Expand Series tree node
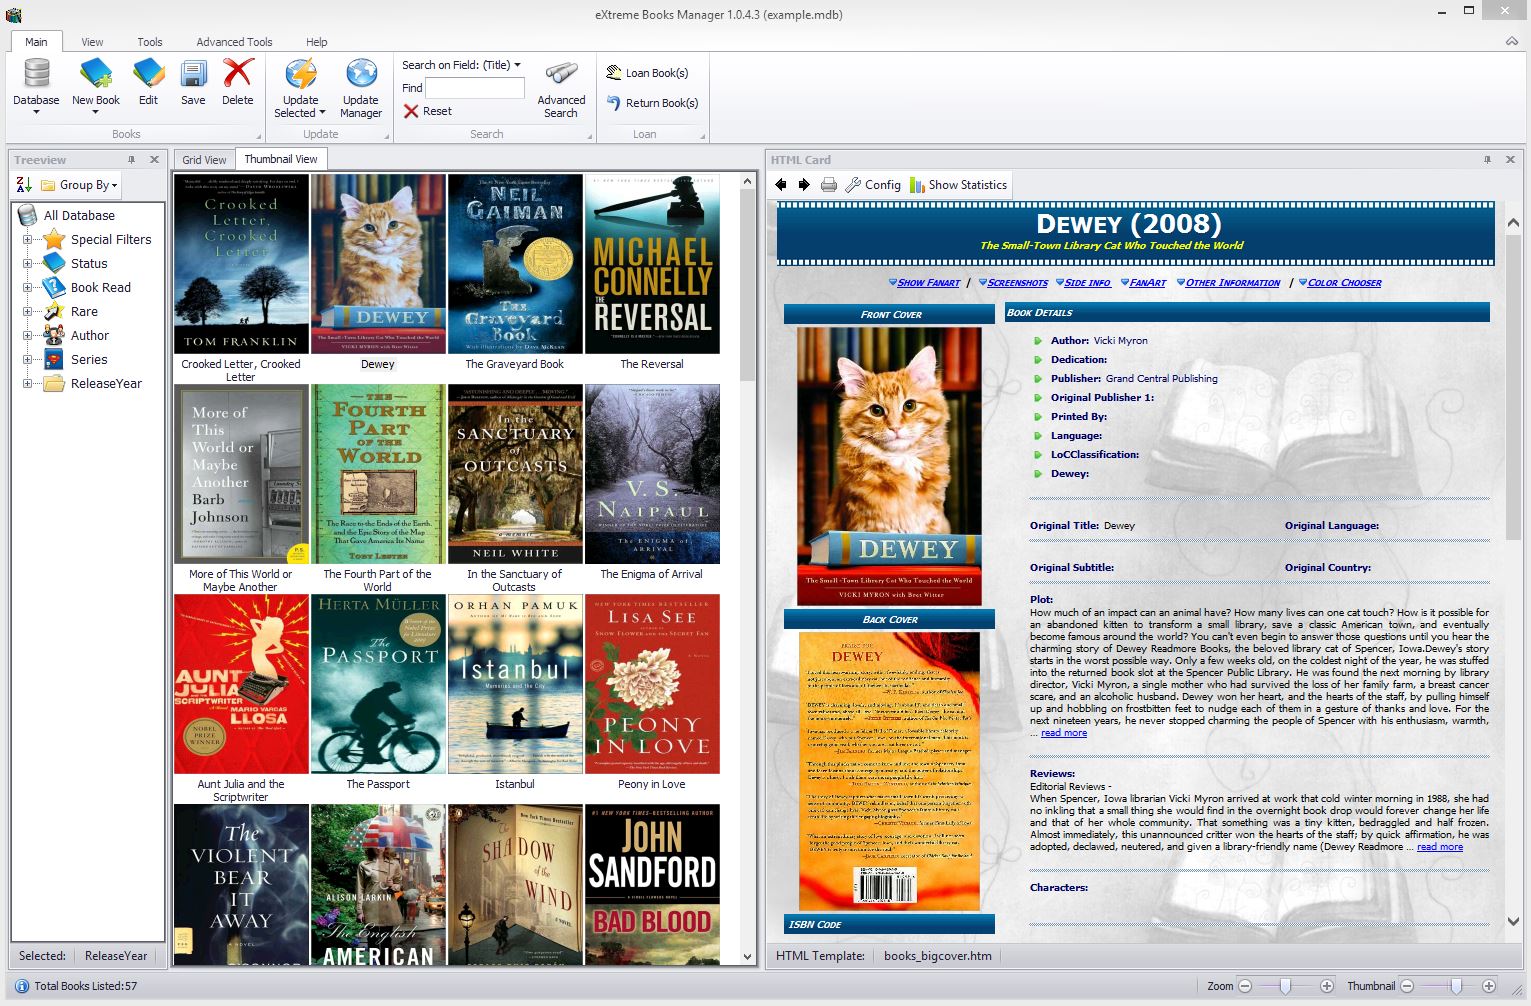Viewport: 1531px width, 1006px height. [x=28, y=359]
